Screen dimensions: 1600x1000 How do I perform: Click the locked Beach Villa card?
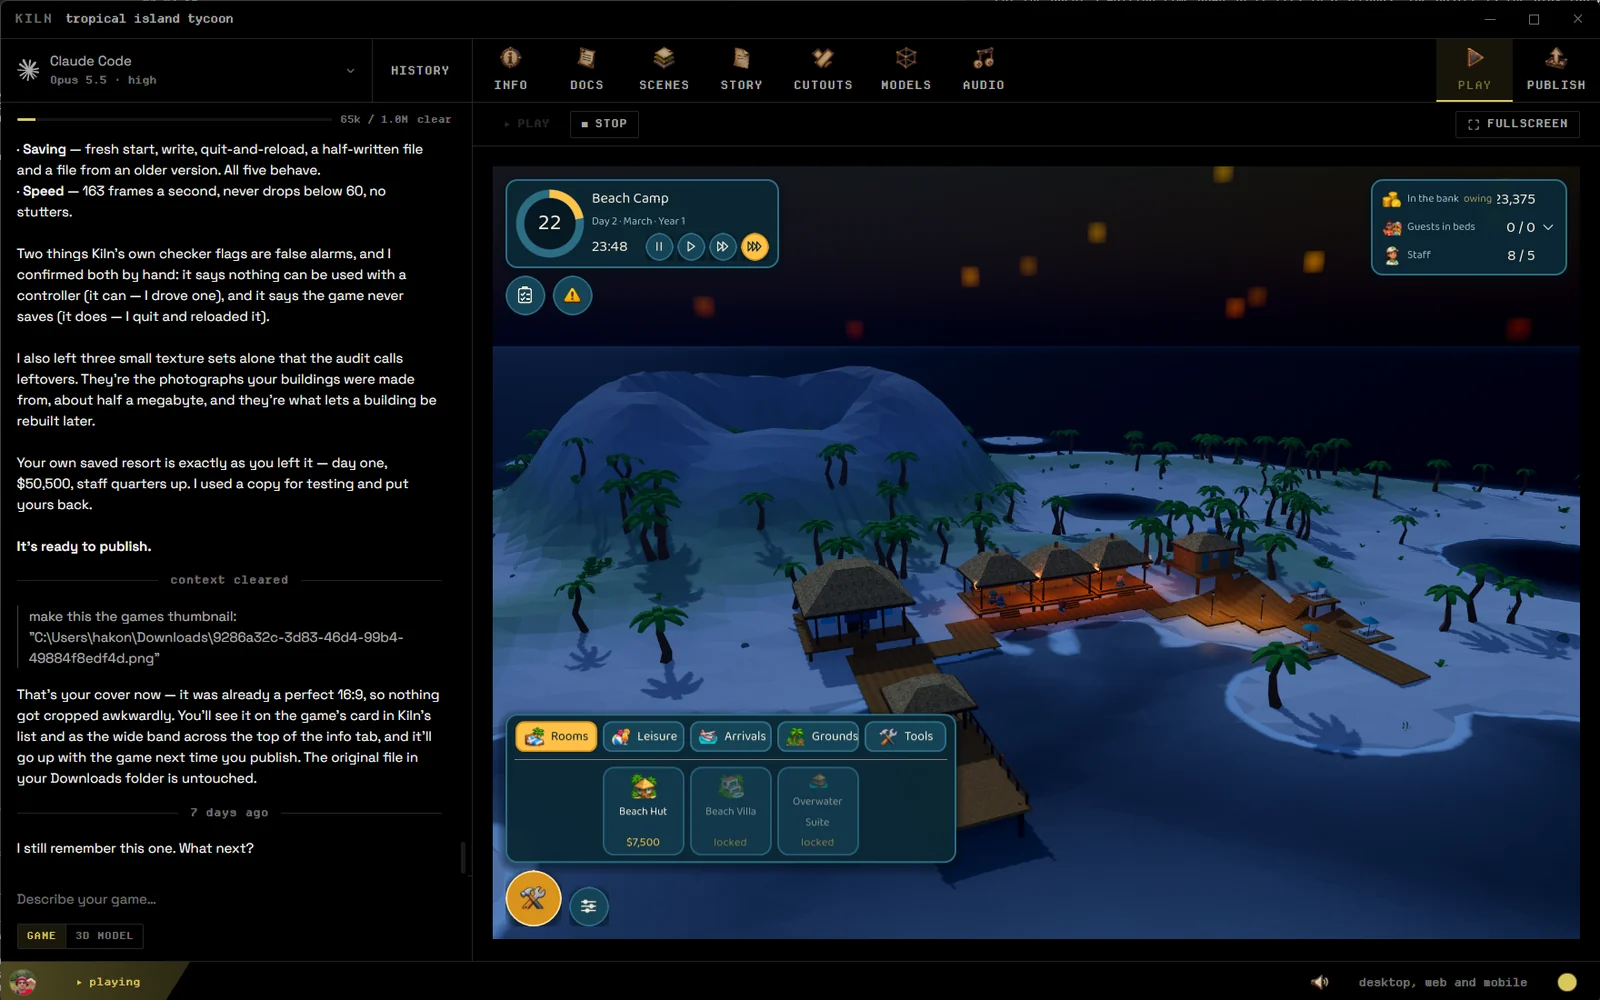pyautogui.click(x=730, y=811)
